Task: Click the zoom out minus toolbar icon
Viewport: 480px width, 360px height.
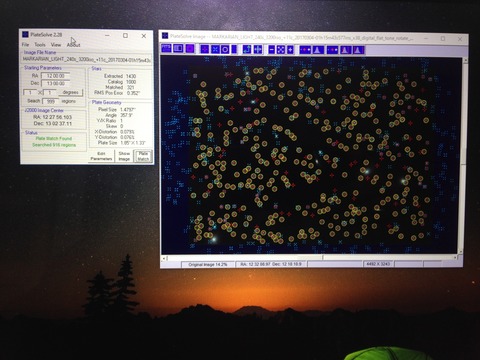Action: (x=272, y=49)
